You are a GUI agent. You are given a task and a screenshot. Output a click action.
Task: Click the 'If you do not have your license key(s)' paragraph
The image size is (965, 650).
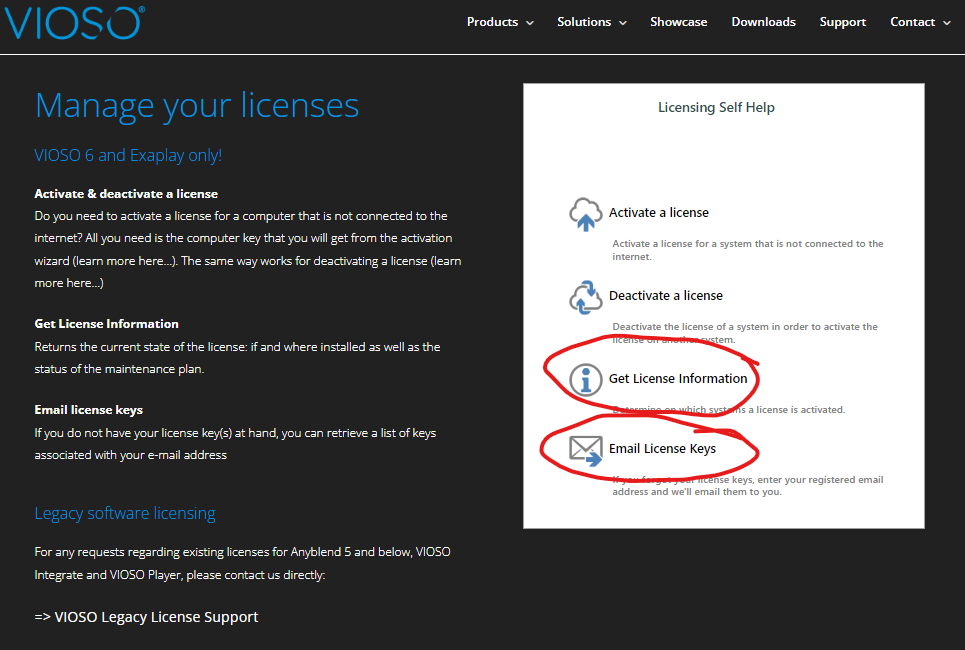pos(235,444)
